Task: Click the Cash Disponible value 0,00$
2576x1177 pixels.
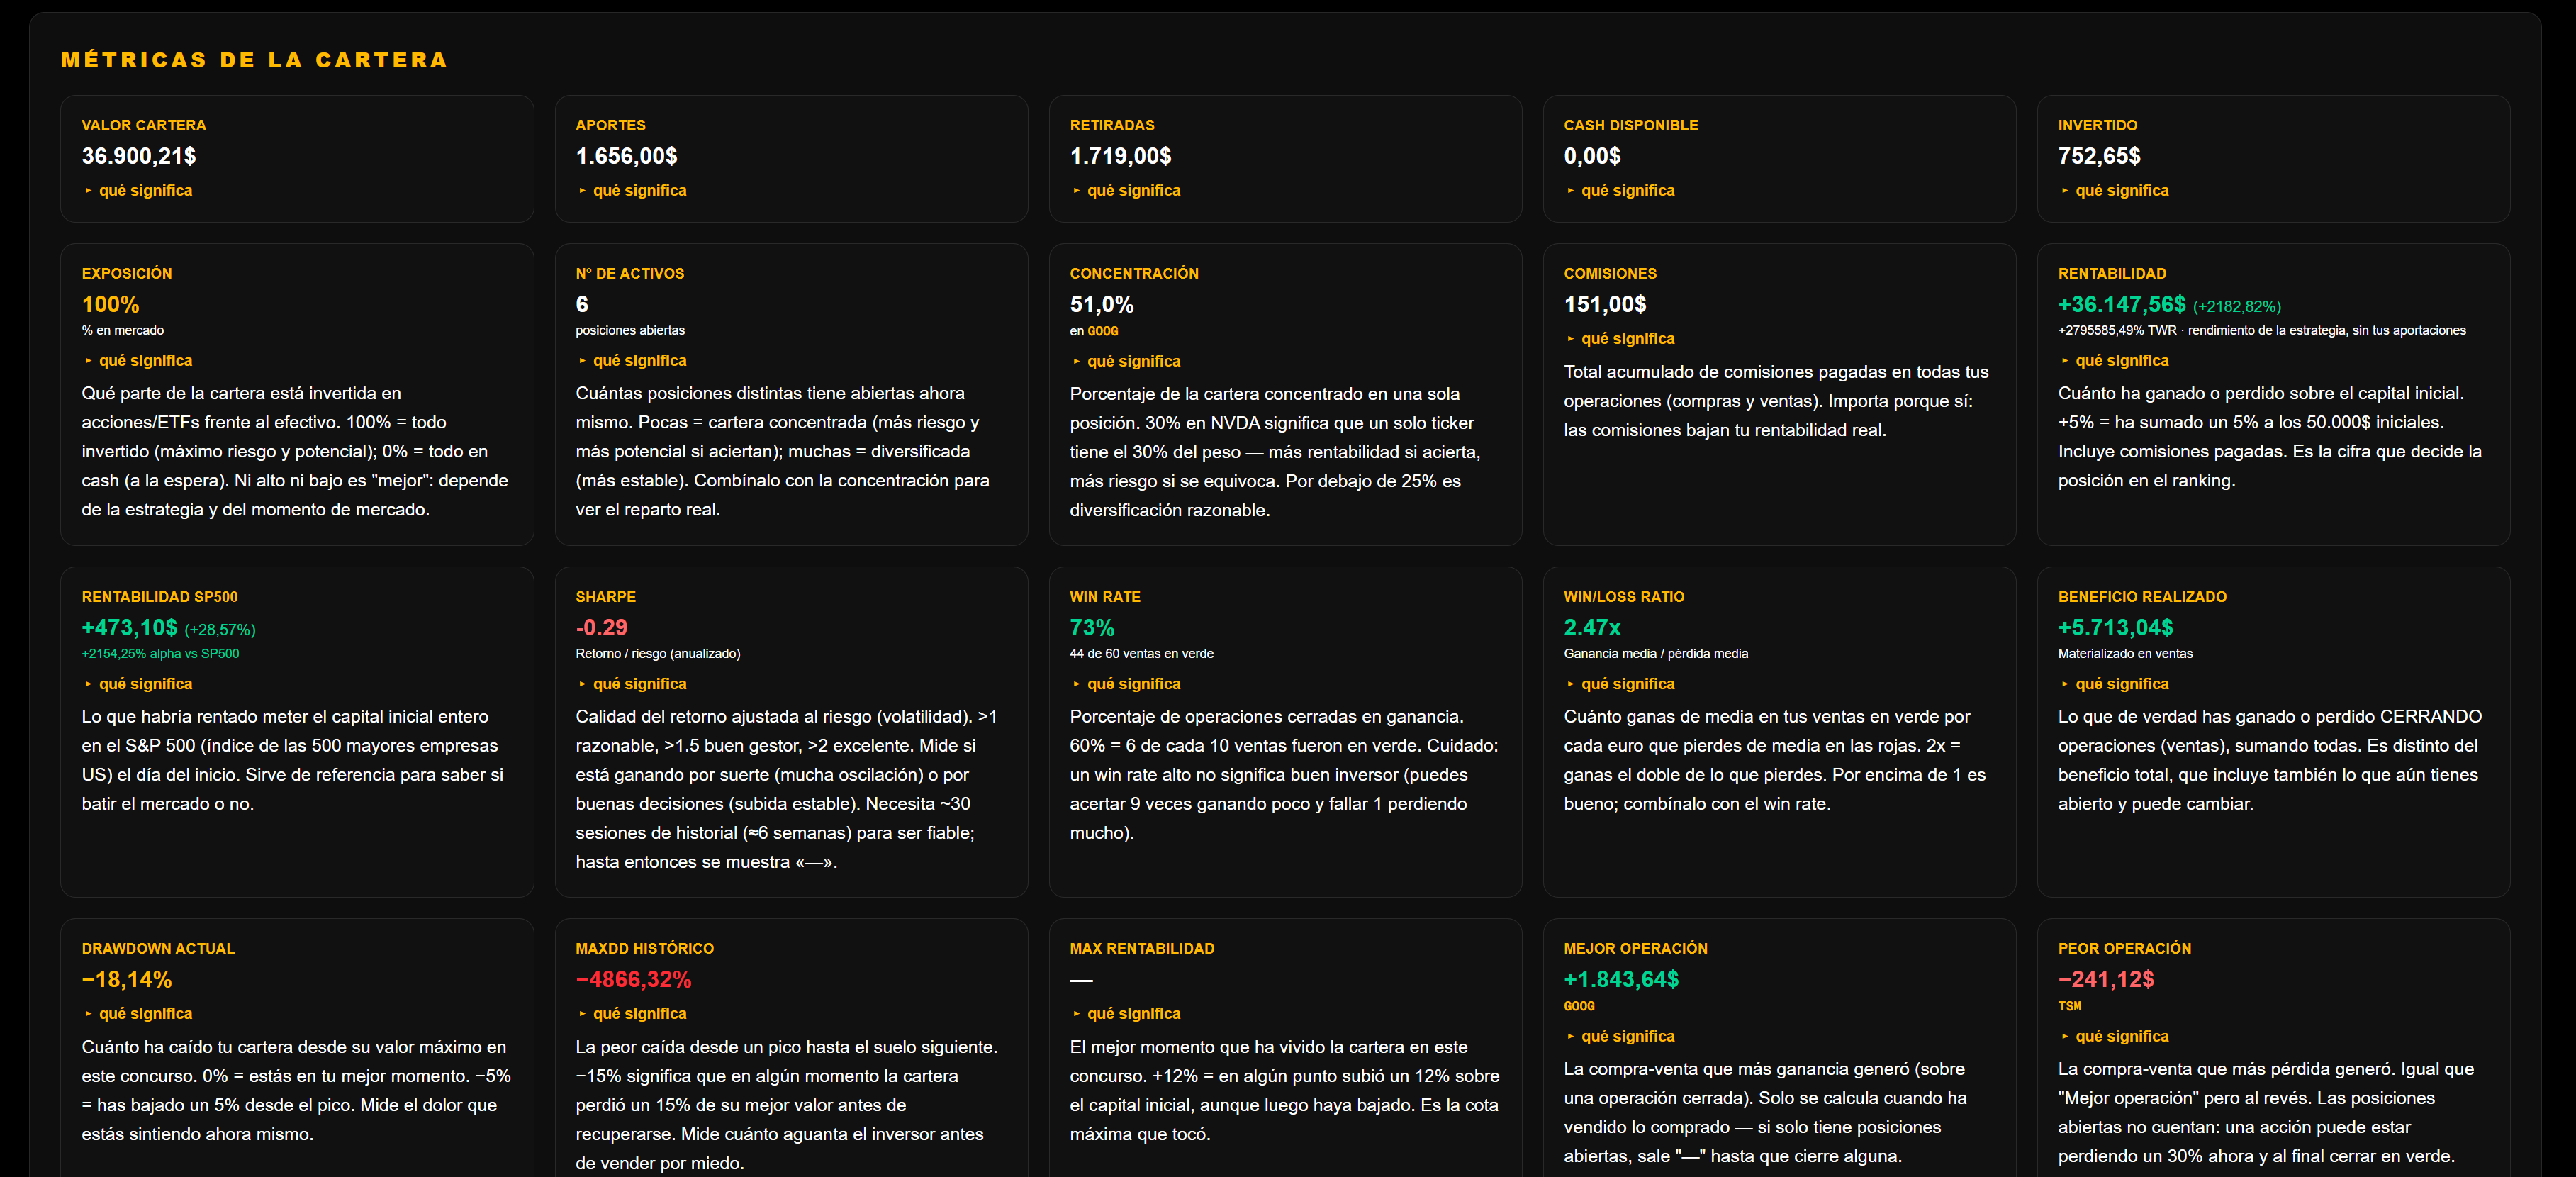Action: [x=1593, y=156]
